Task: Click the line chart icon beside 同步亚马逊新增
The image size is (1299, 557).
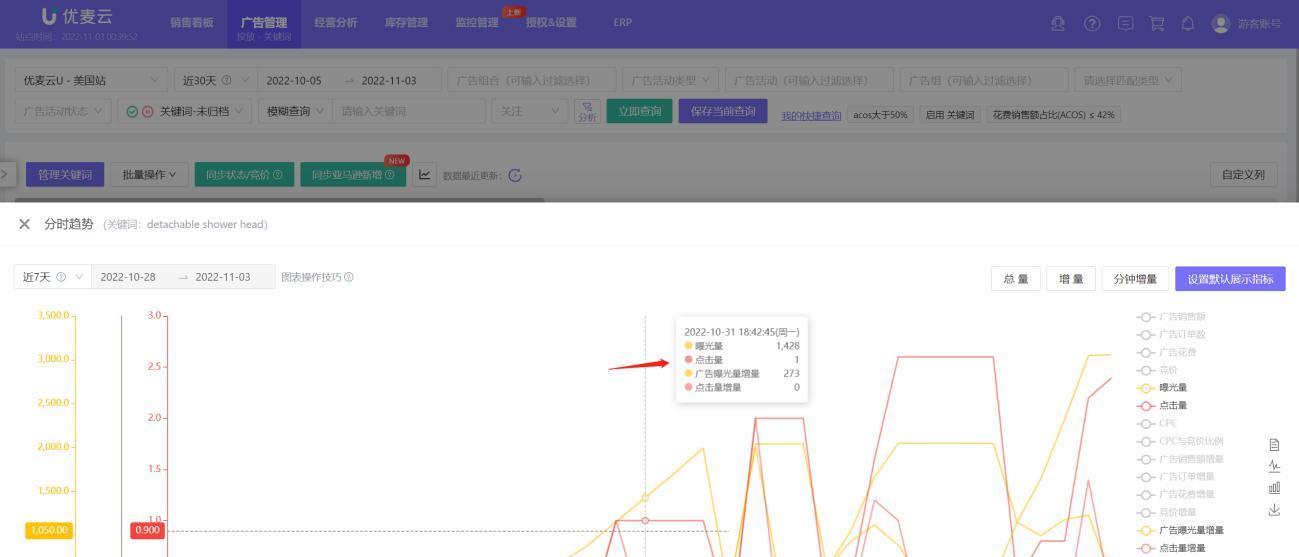Action: (424, 175)
